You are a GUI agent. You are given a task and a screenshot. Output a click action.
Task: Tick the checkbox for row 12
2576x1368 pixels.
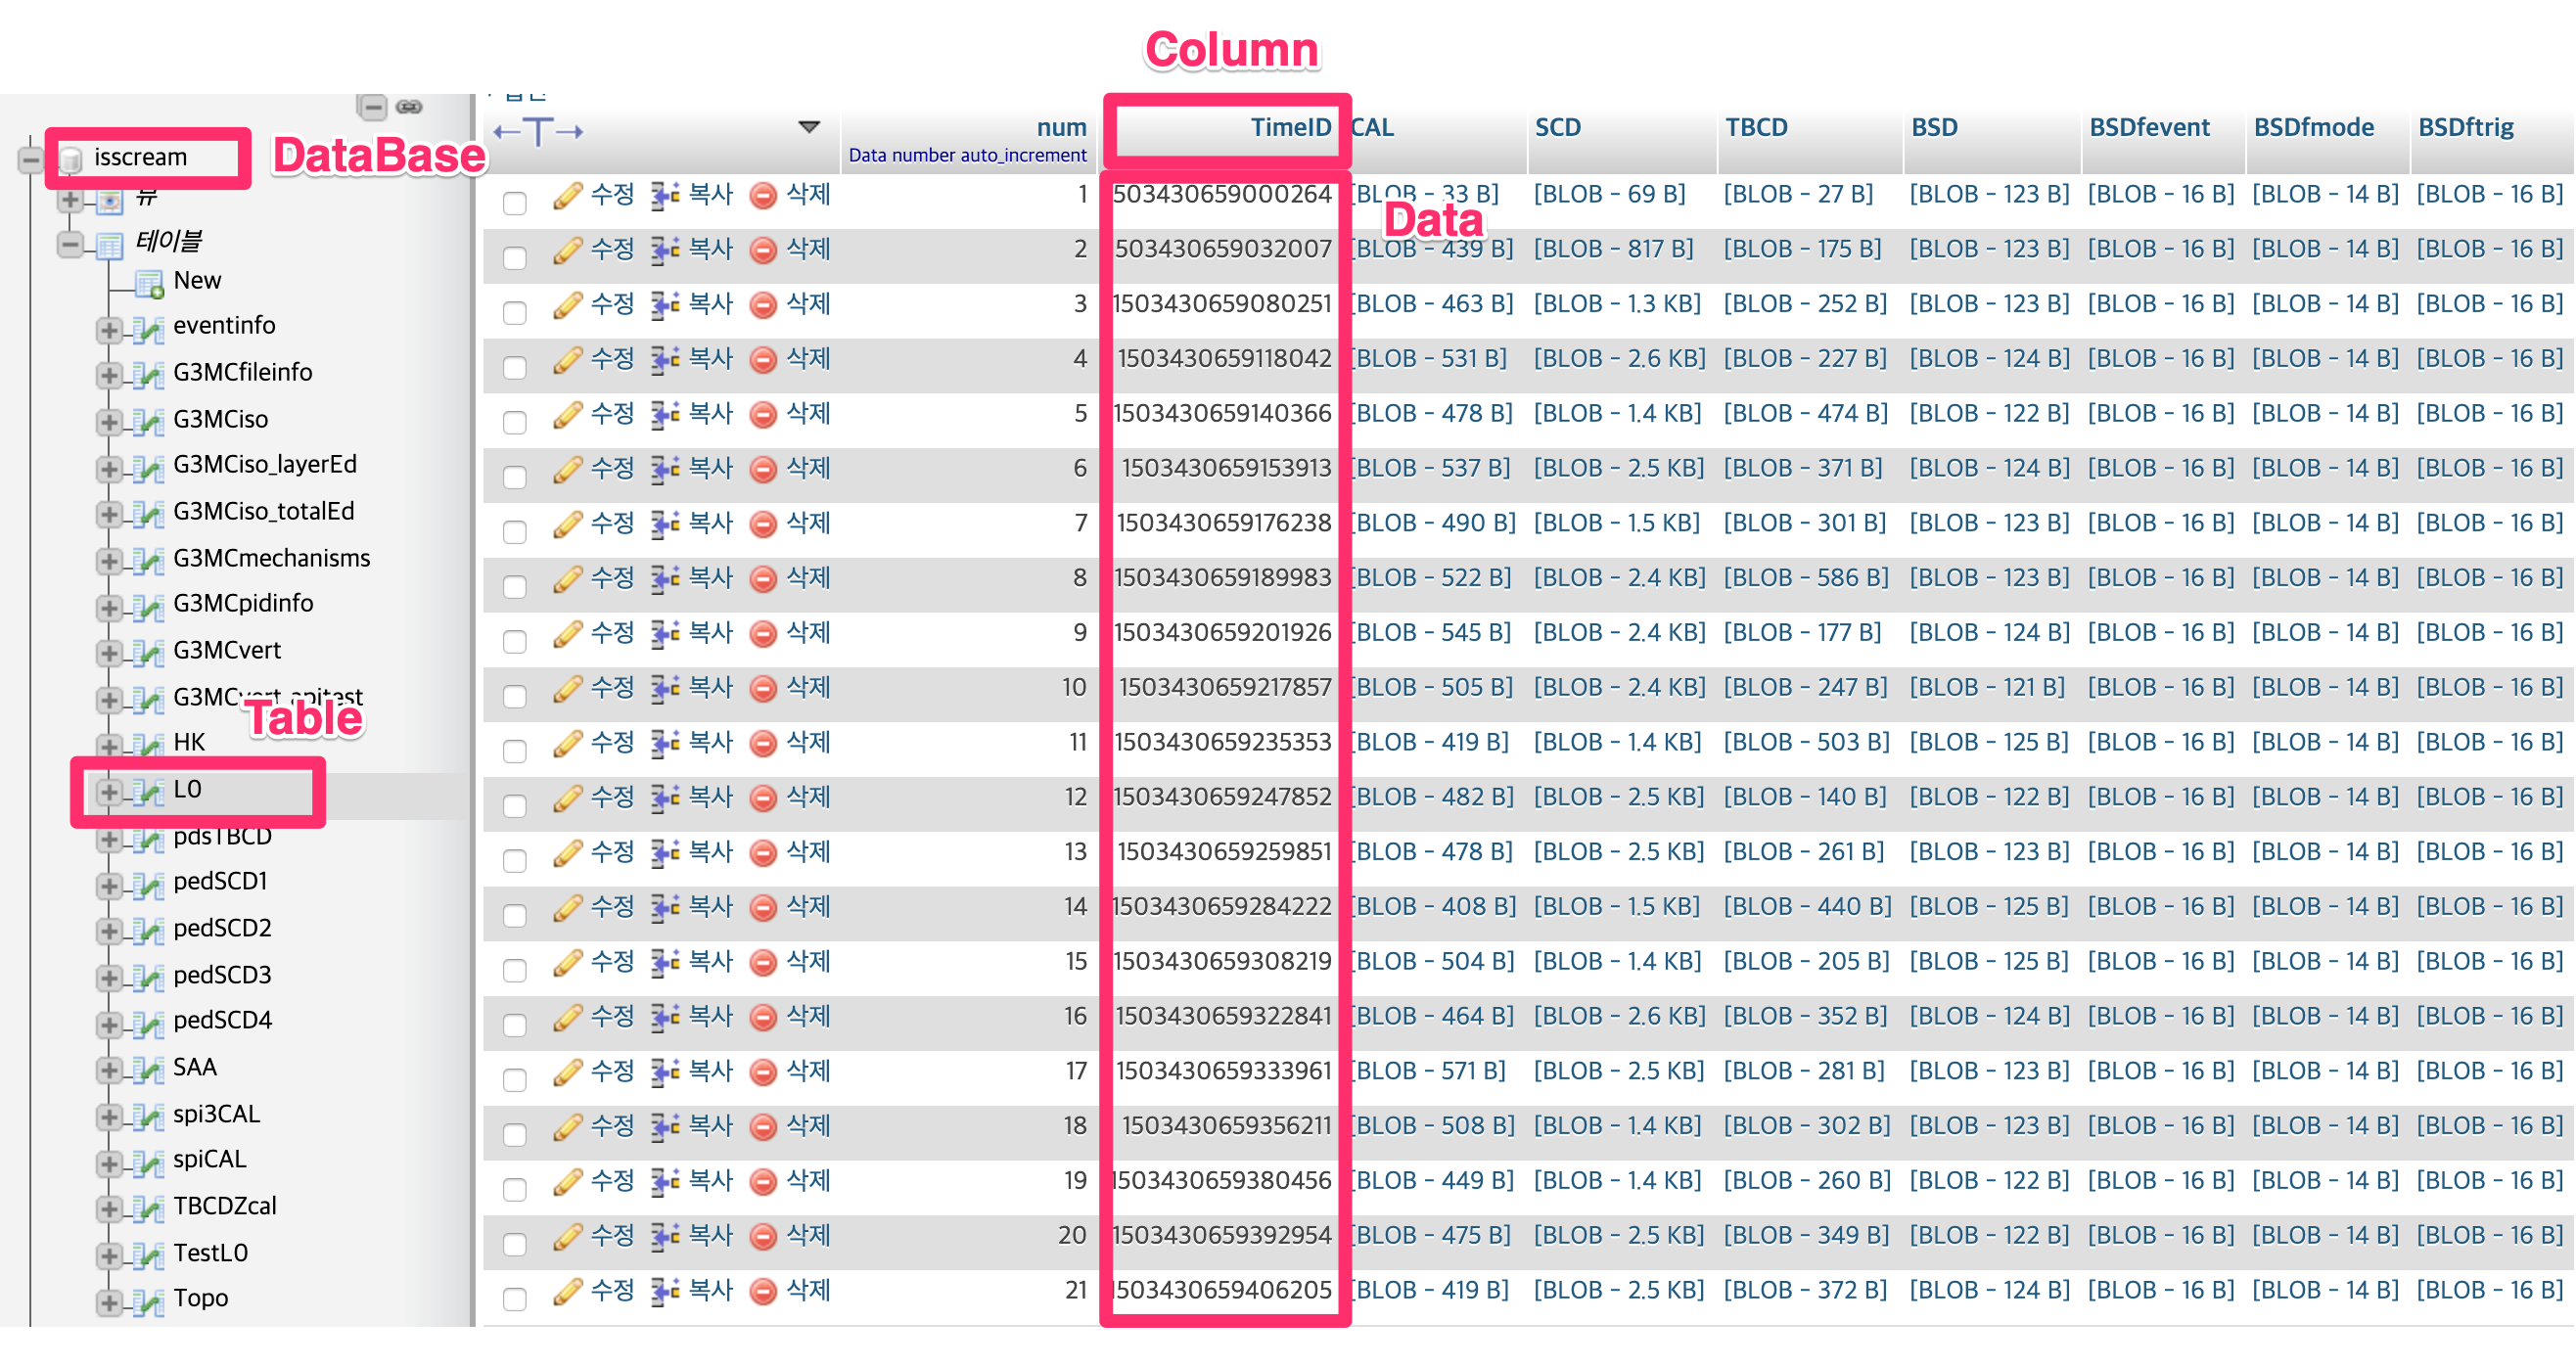pos(515,806)
